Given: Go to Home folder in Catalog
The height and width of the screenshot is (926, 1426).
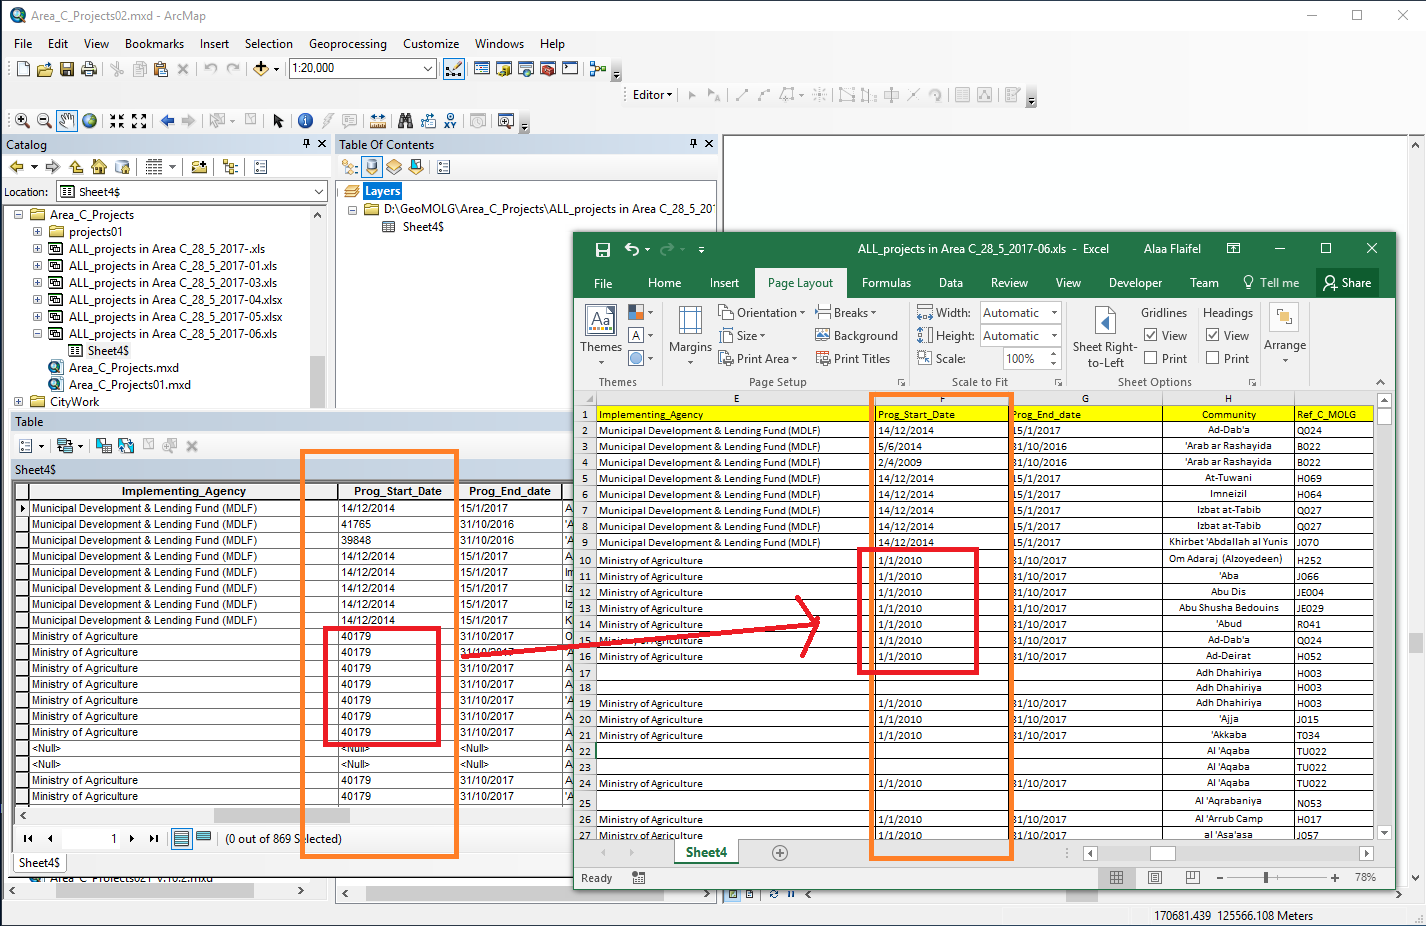Looking at the screenshot, I should (x=99, y=167).
